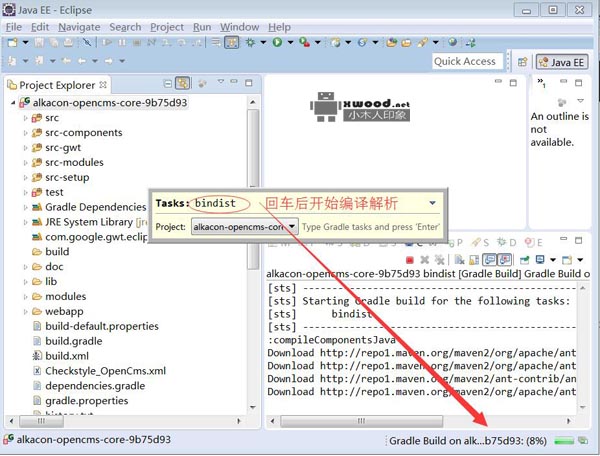Switch to the Java EE perspective
The image size is (600, 456).
(562, 61)
